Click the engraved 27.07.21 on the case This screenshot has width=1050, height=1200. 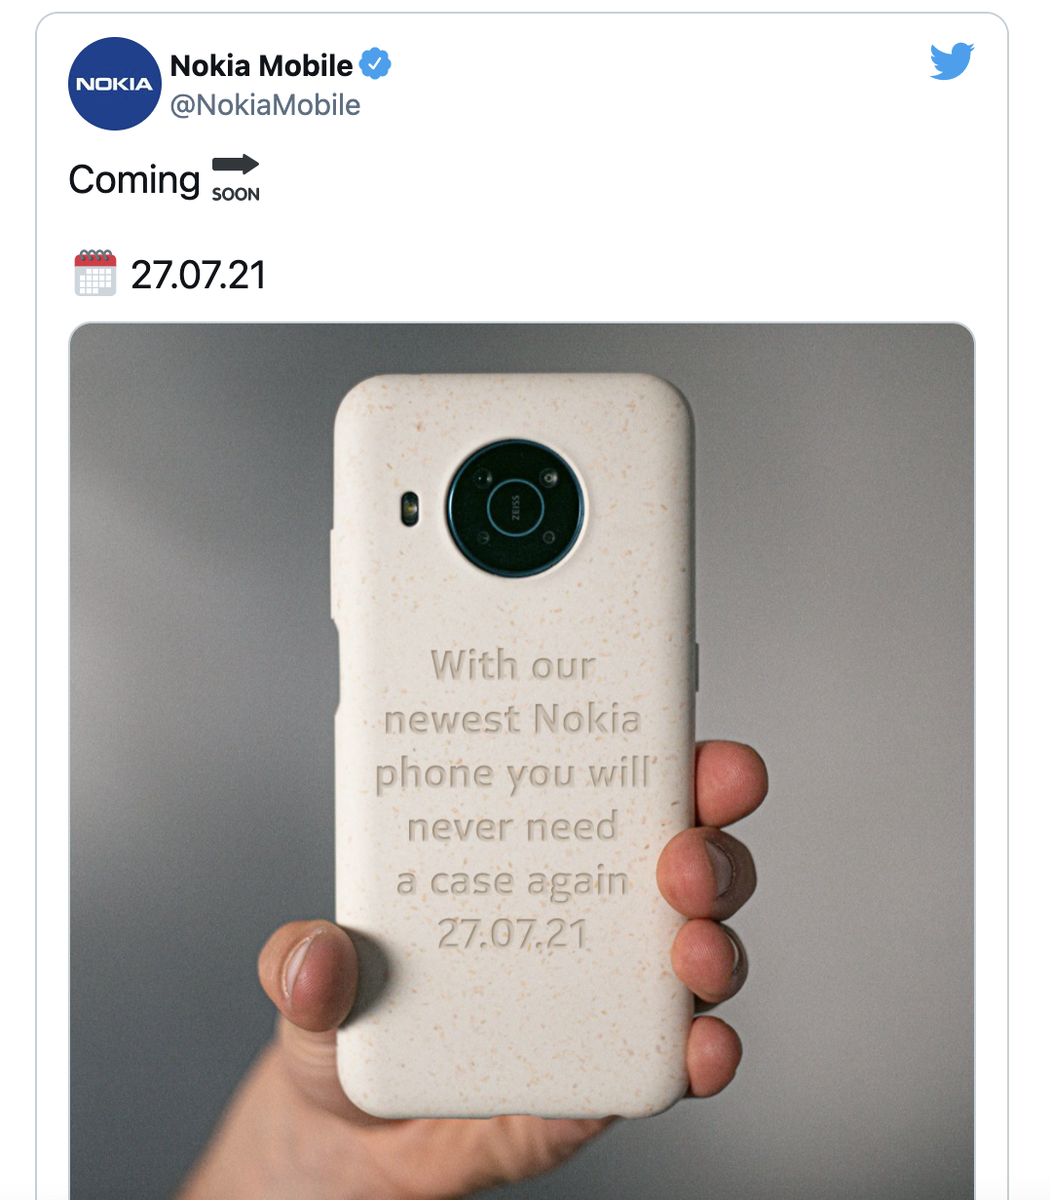(x=512, y=934)
